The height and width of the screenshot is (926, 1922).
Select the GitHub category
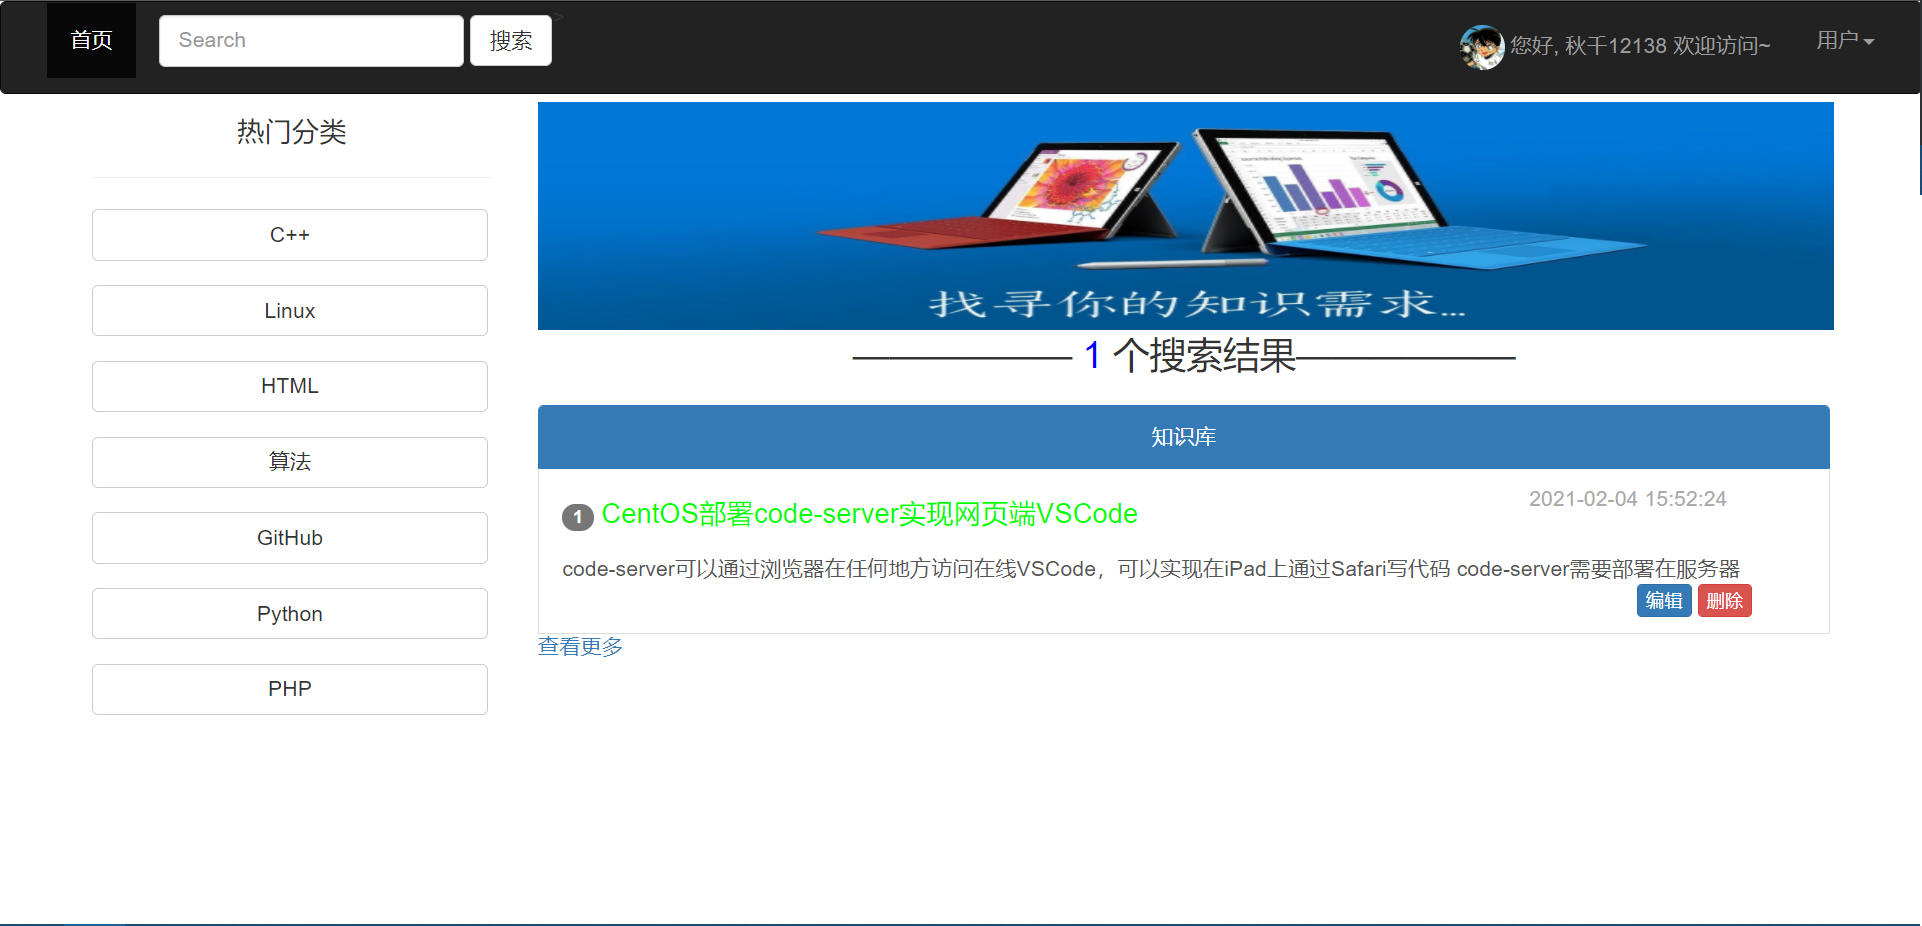(289, 537)
